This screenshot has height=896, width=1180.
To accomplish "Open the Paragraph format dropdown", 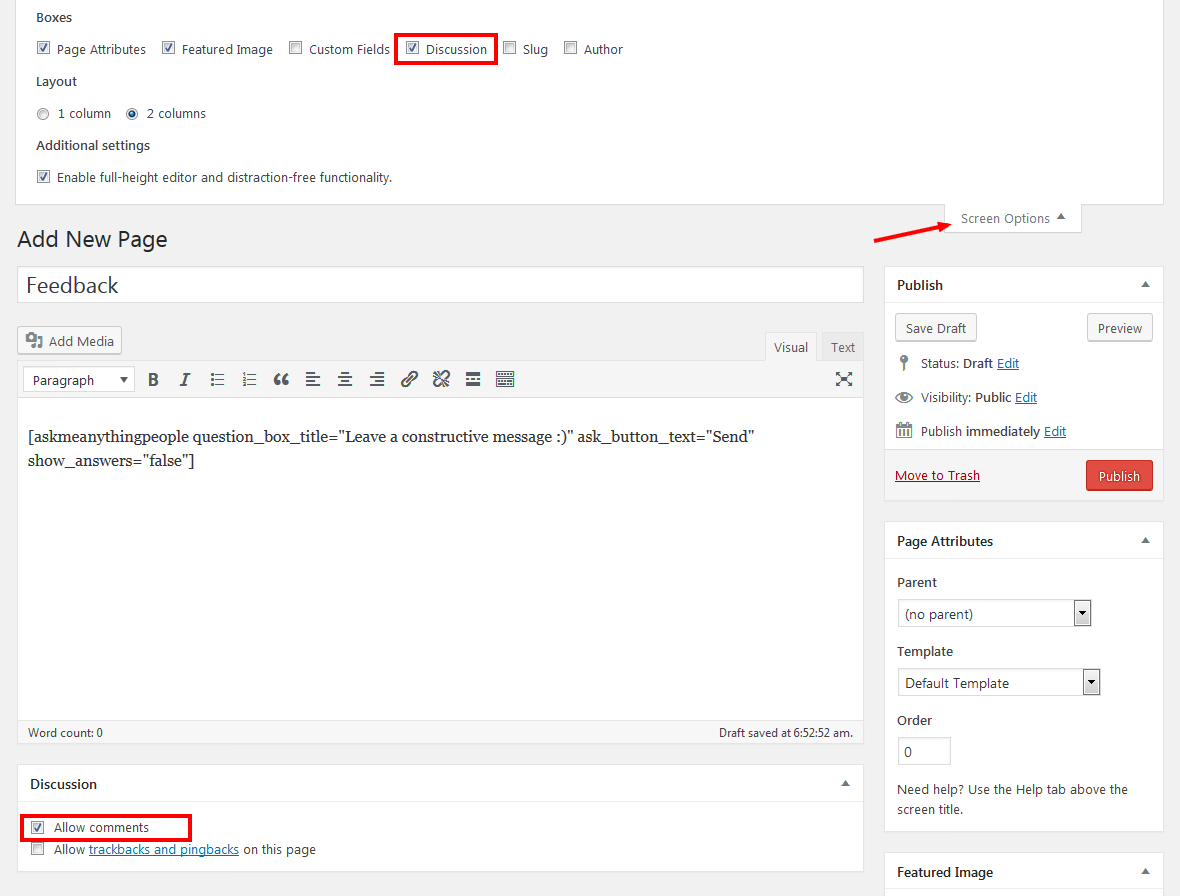I will tap(79, 380).
